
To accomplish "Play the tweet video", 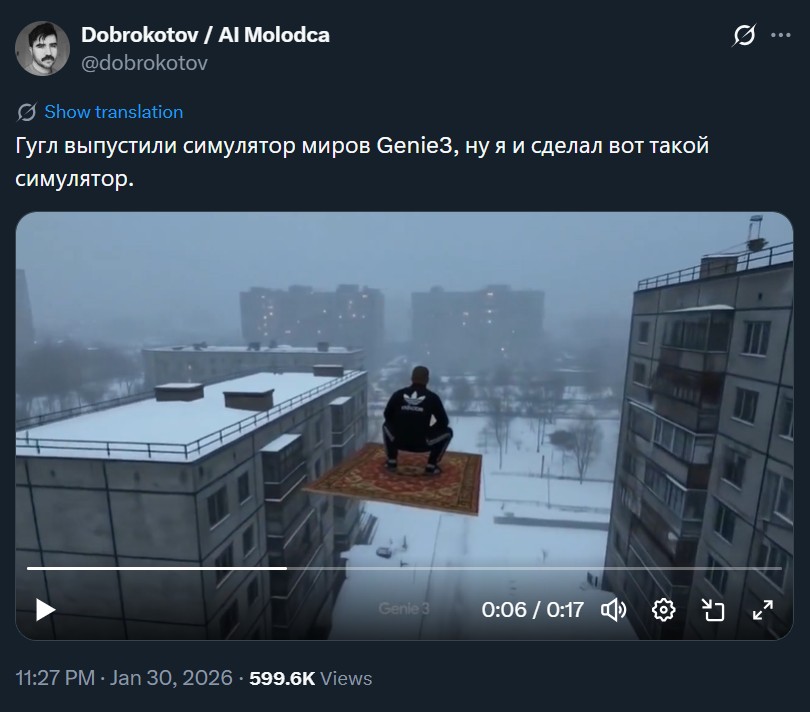I will coord(45,610).
